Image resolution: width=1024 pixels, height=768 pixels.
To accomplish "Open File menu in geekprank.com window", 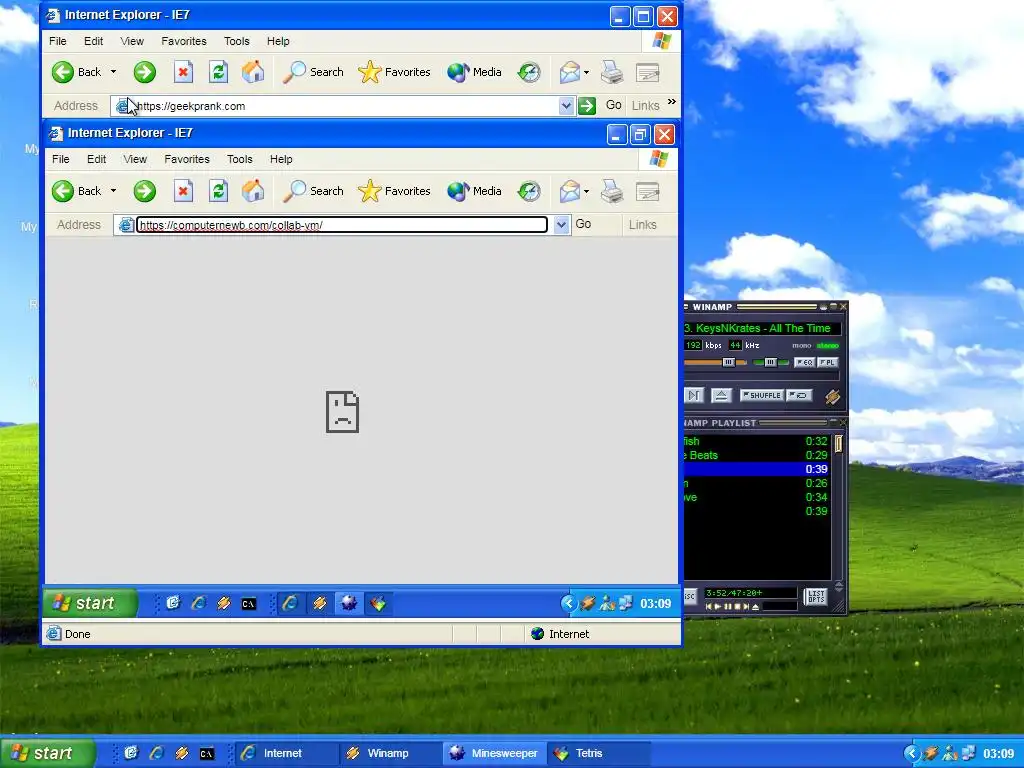I will (57, 41).
